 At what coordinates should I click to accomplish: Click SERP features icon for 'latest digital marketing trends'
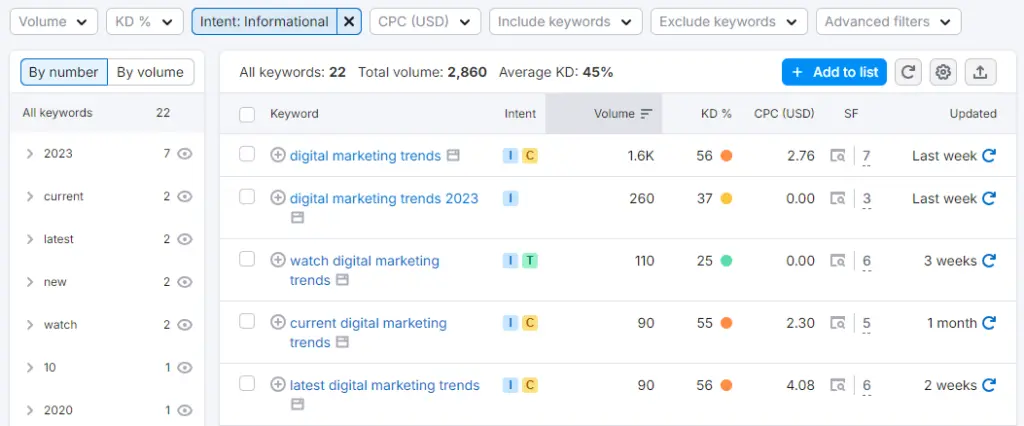(x=838, y=385)
